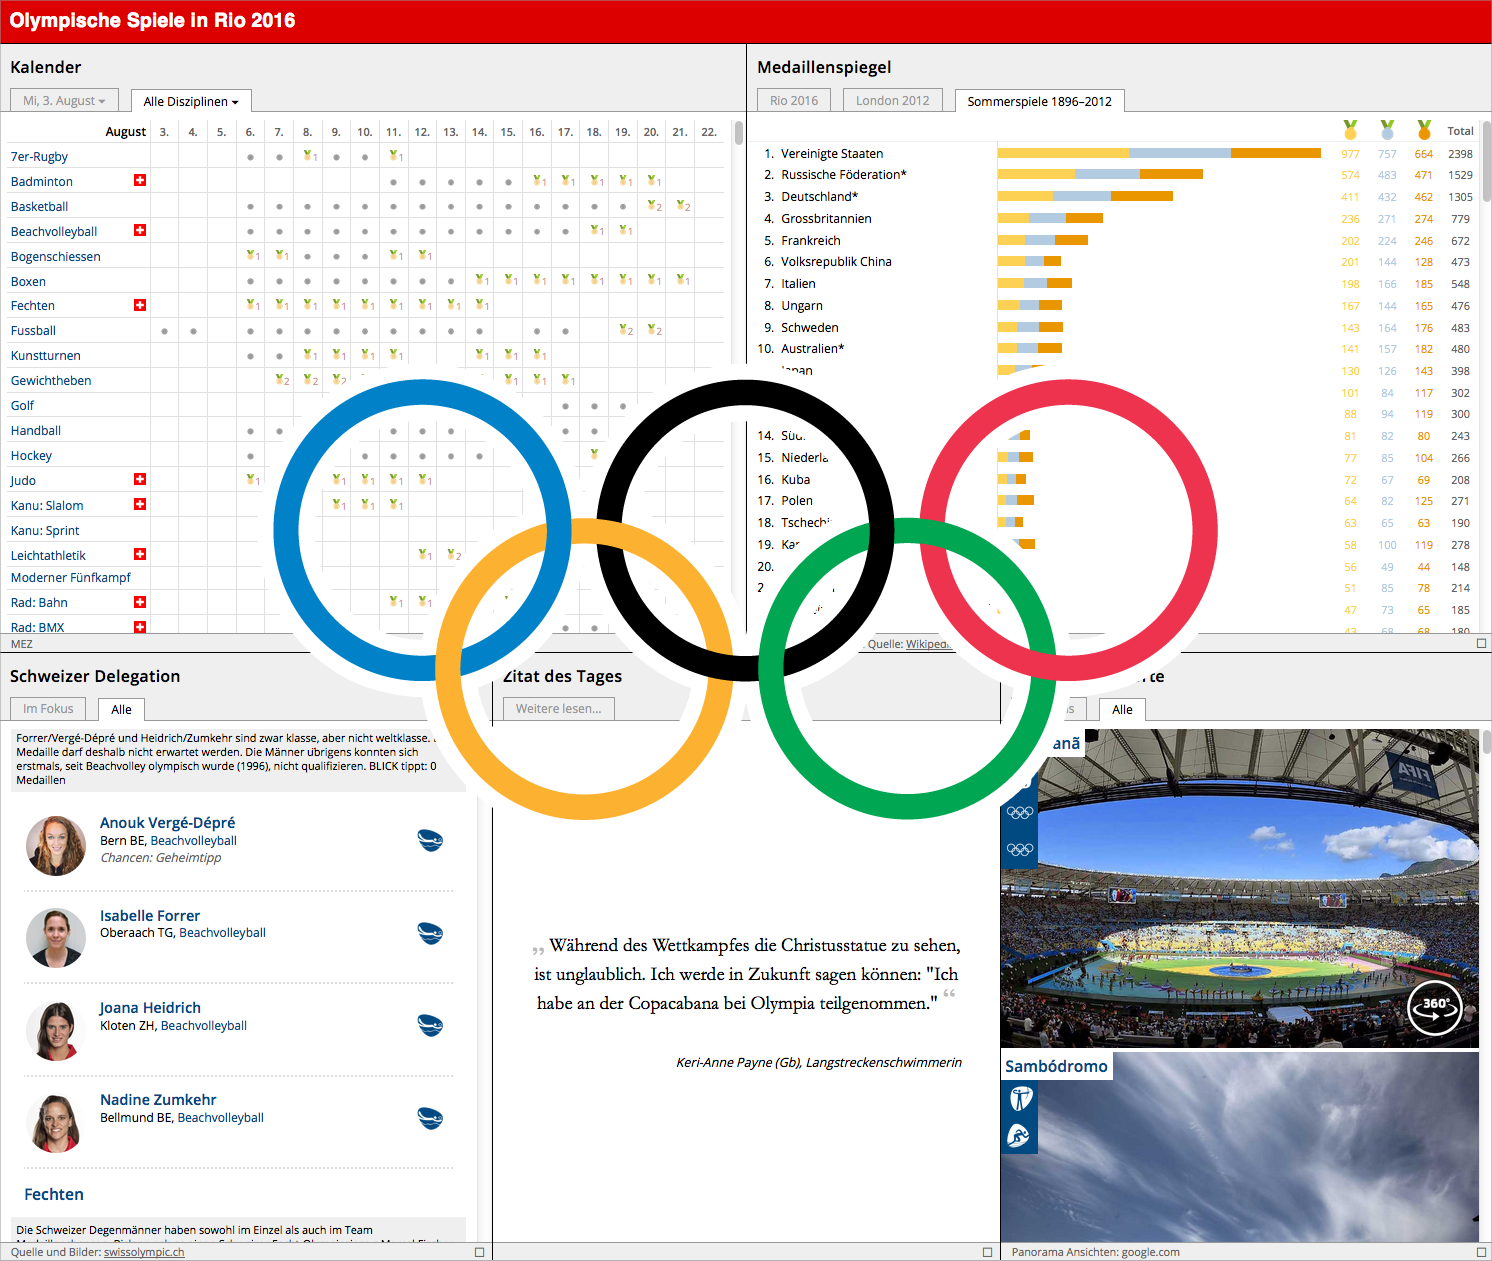Click the Basketball medal icon on August 20
Screen dimensions: 1492x1261
pyautogui.click(x=654, y=206)
